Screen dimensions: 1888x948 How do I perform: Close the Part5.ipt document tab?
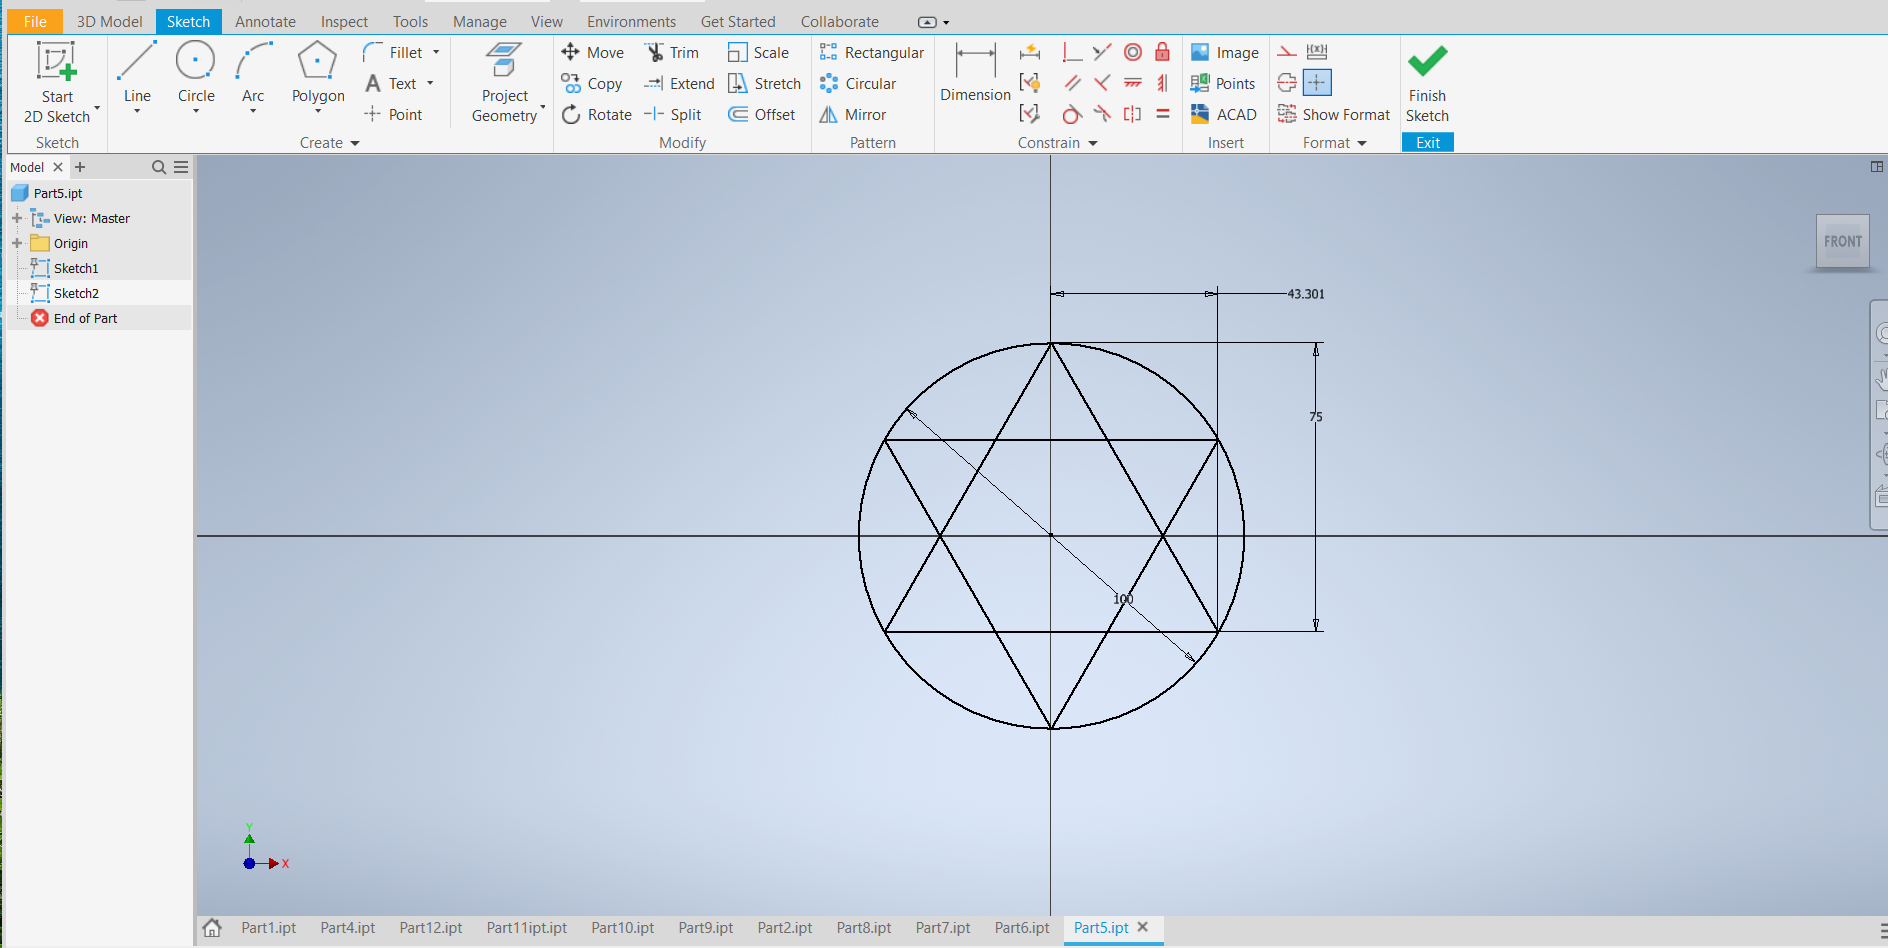pyautogui.click(x=1143, y=927)
